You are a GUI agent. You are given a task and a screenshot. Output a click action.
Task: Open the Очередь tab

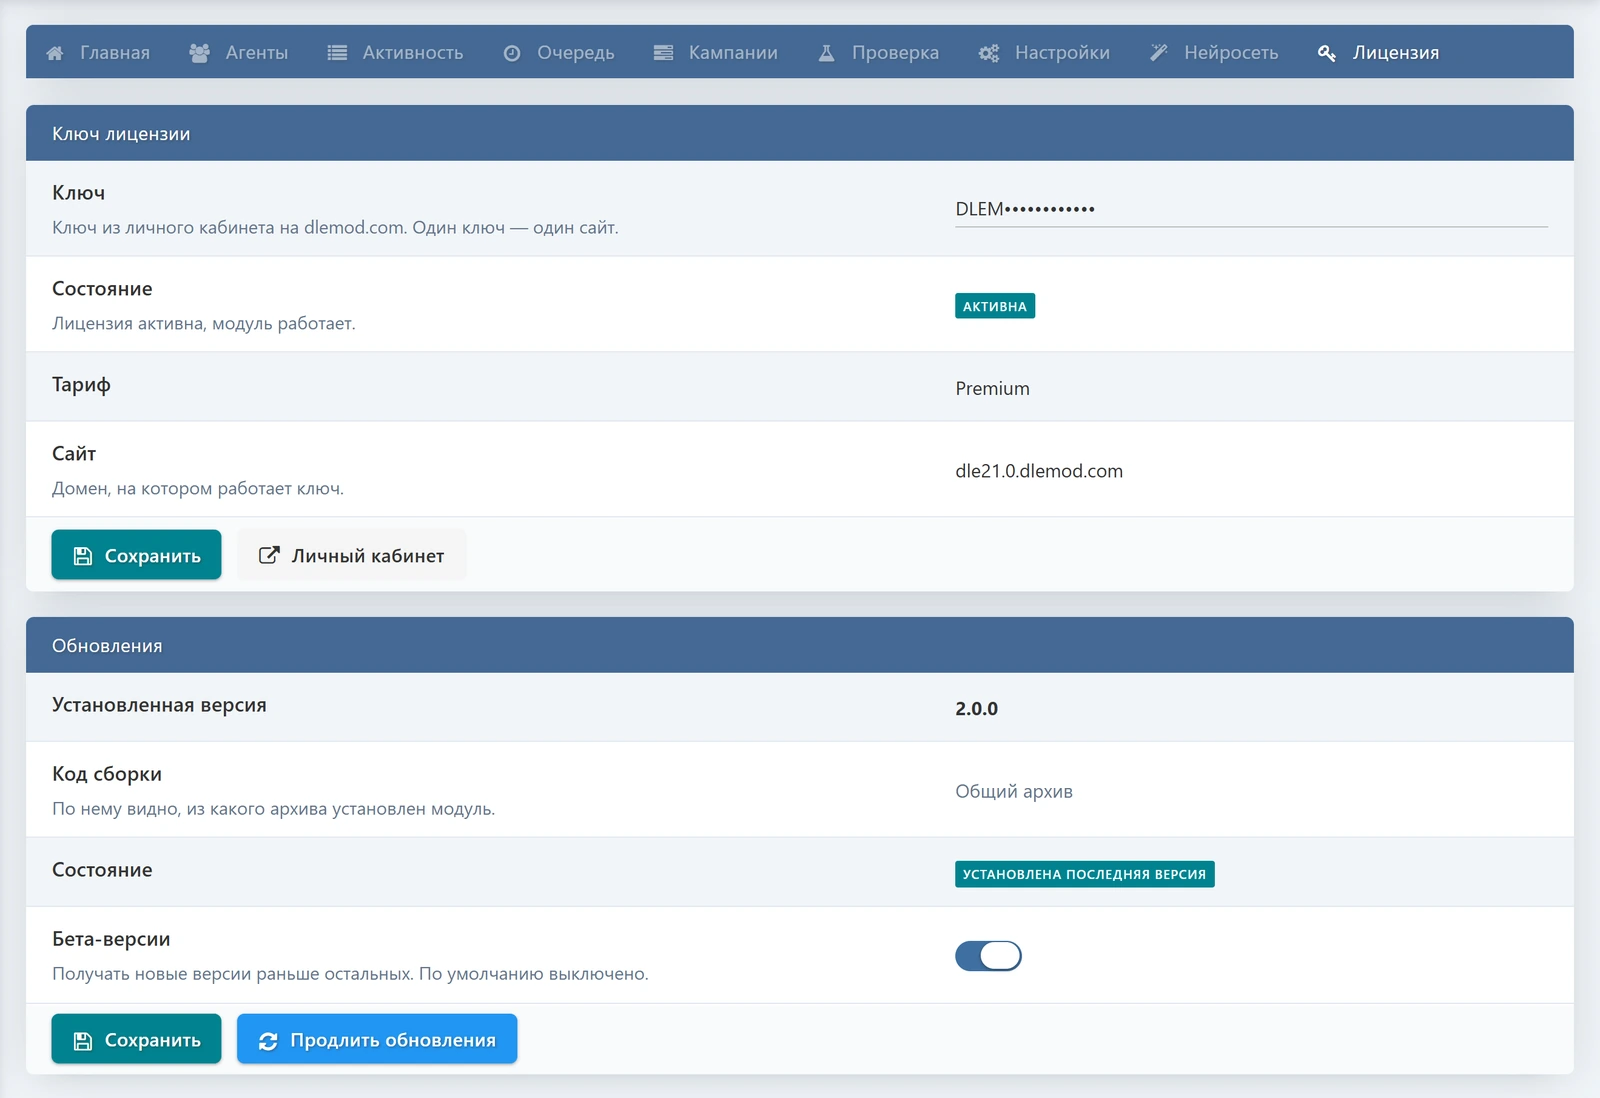[x=559, y=53]
